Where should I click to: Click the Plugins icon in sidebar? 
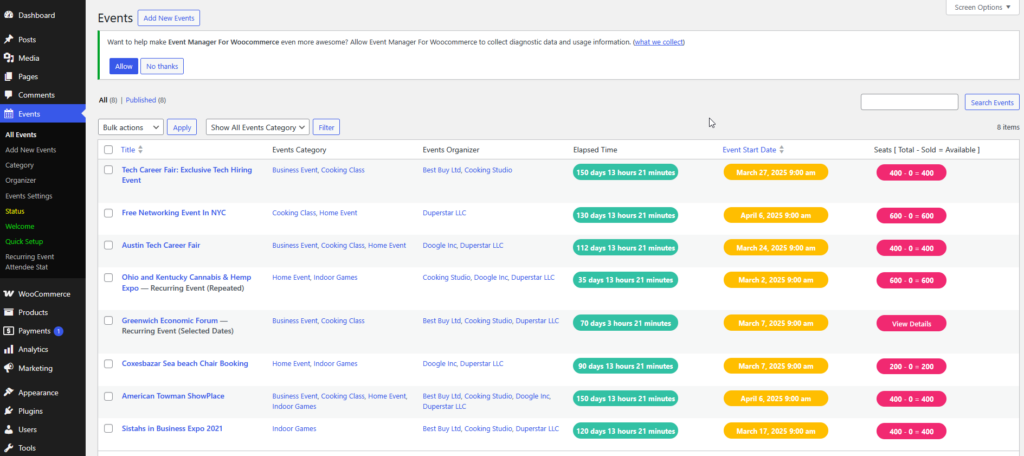(x=9, y=411)
